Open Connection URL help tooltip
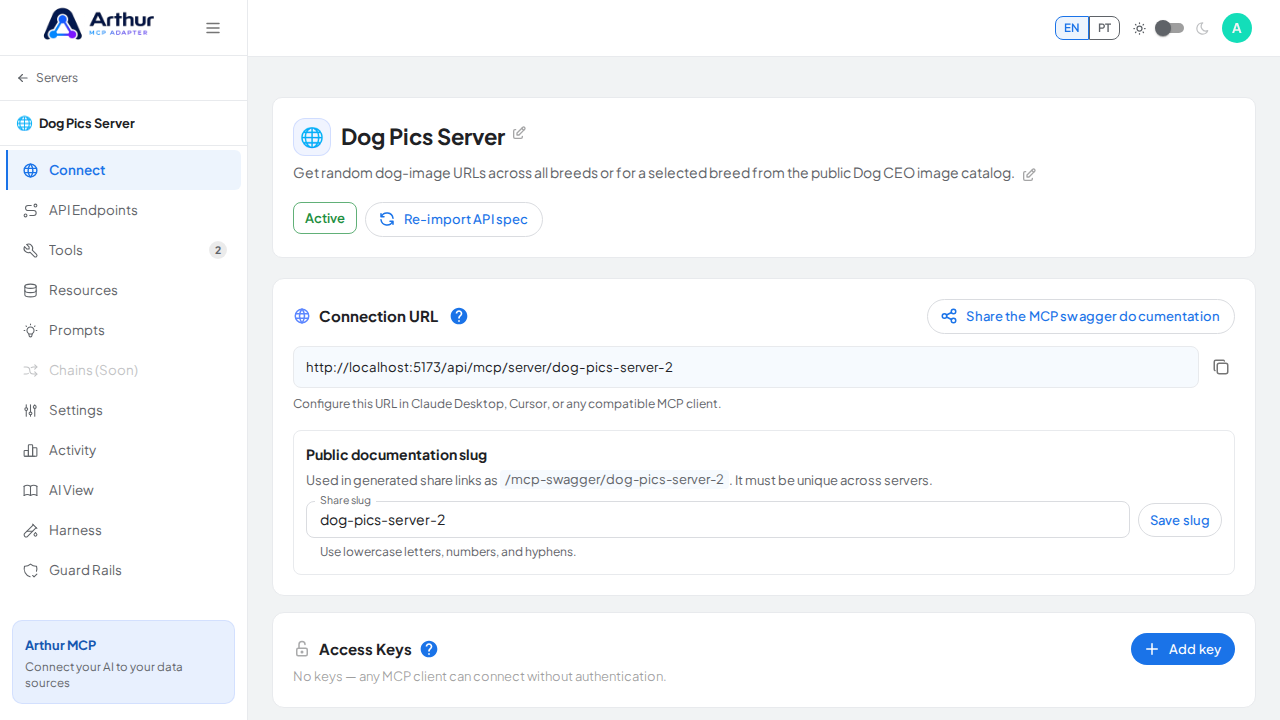The width and height of the screenshot is (1280, 720). (459, 316)
